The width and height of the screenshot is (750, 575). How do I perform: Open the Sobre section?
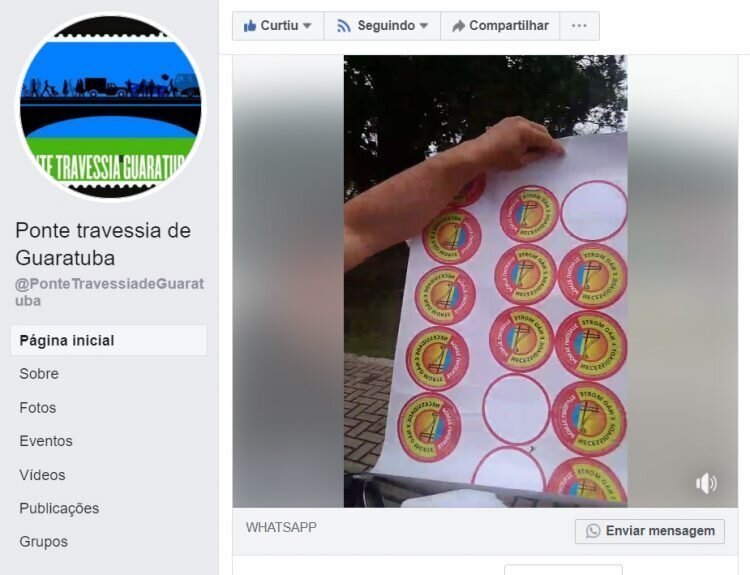[x=39, y=374]
